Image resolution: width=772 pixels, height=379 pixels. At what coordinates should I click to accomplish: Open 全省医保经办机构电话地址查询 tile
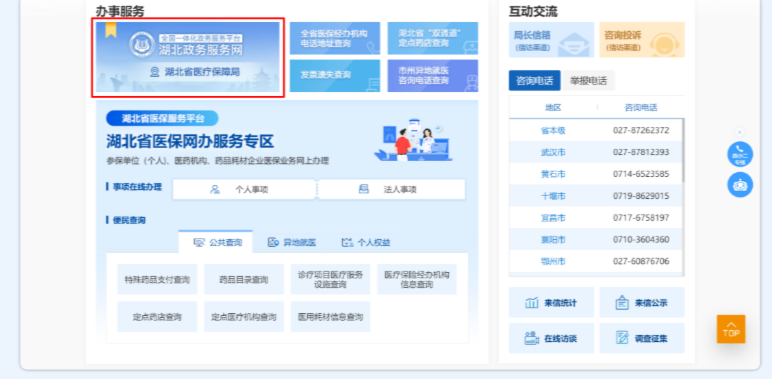pyautogui.click(x=335, y=38)
